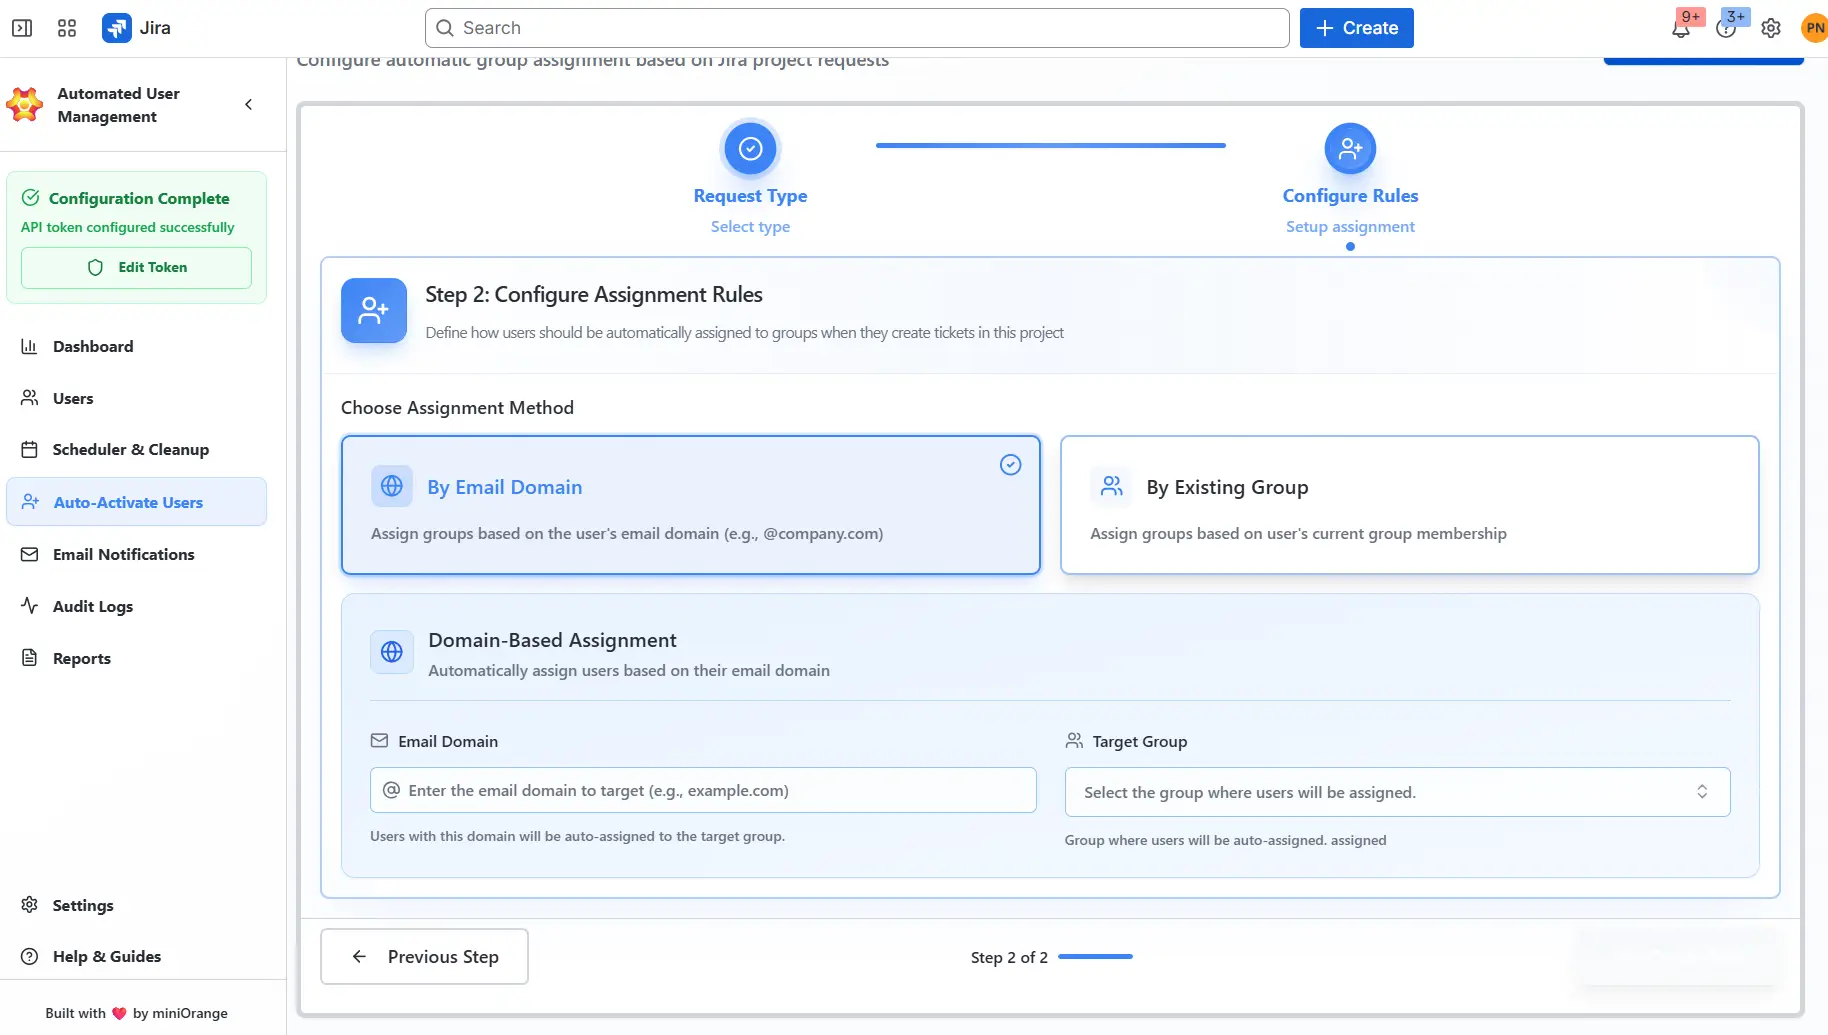The width and height of the screenshot is (1828, 1035).
Task: Open Users from the sidebar
Action: pos(136,398)
